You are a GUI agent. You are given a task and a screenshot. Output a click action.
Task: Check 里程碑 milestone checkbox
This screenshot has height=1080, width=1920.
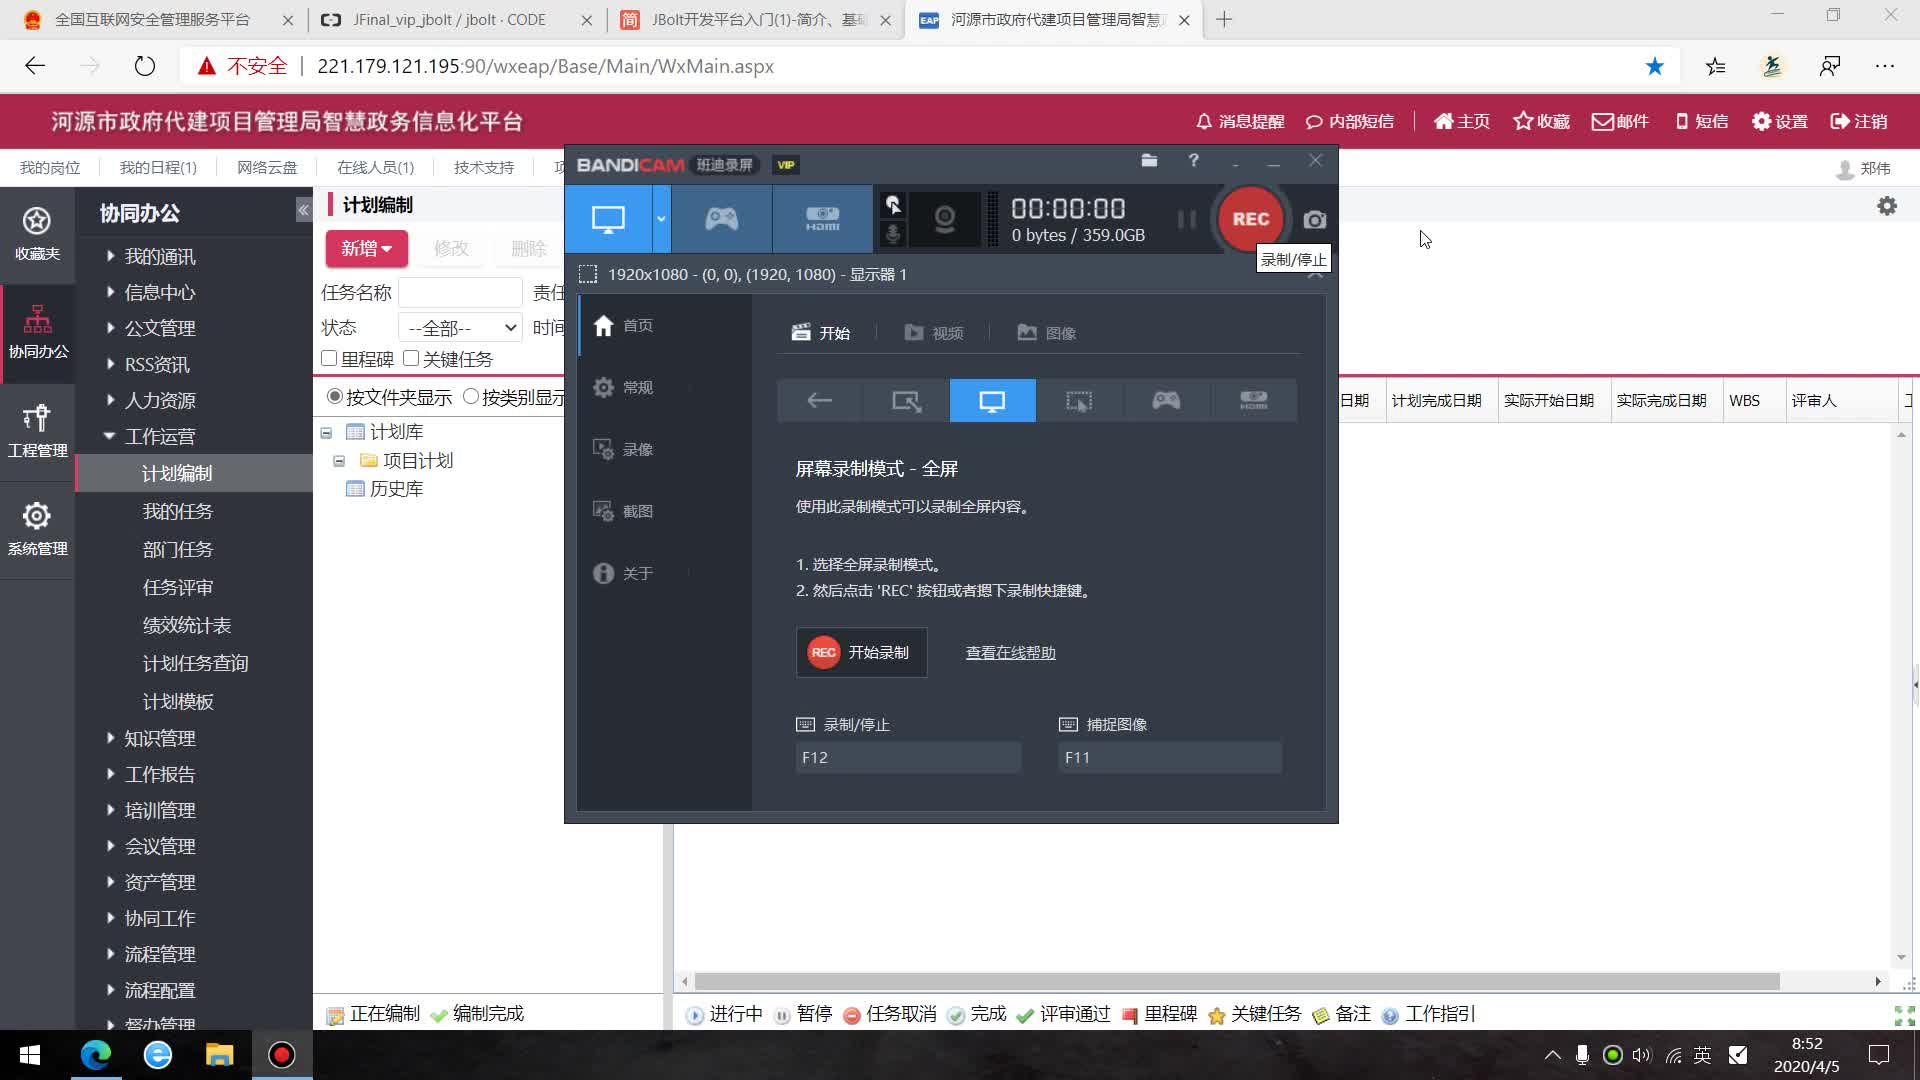(x=329, y=359)
